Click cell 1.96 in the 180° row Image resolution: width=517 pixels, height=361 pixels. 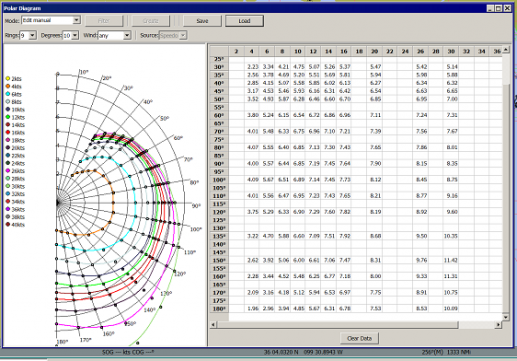pos(252,309)
